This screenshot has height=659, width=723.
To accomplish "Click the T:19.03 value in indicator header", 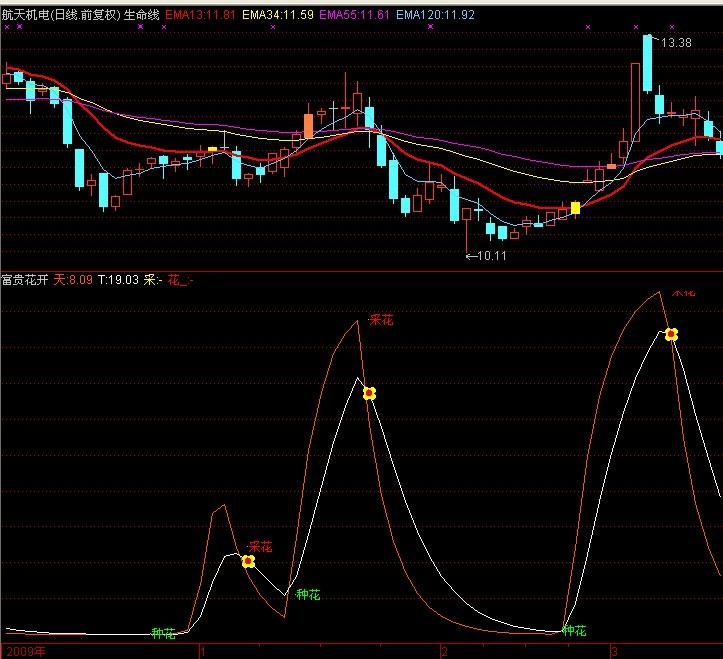I will point(118,281).
